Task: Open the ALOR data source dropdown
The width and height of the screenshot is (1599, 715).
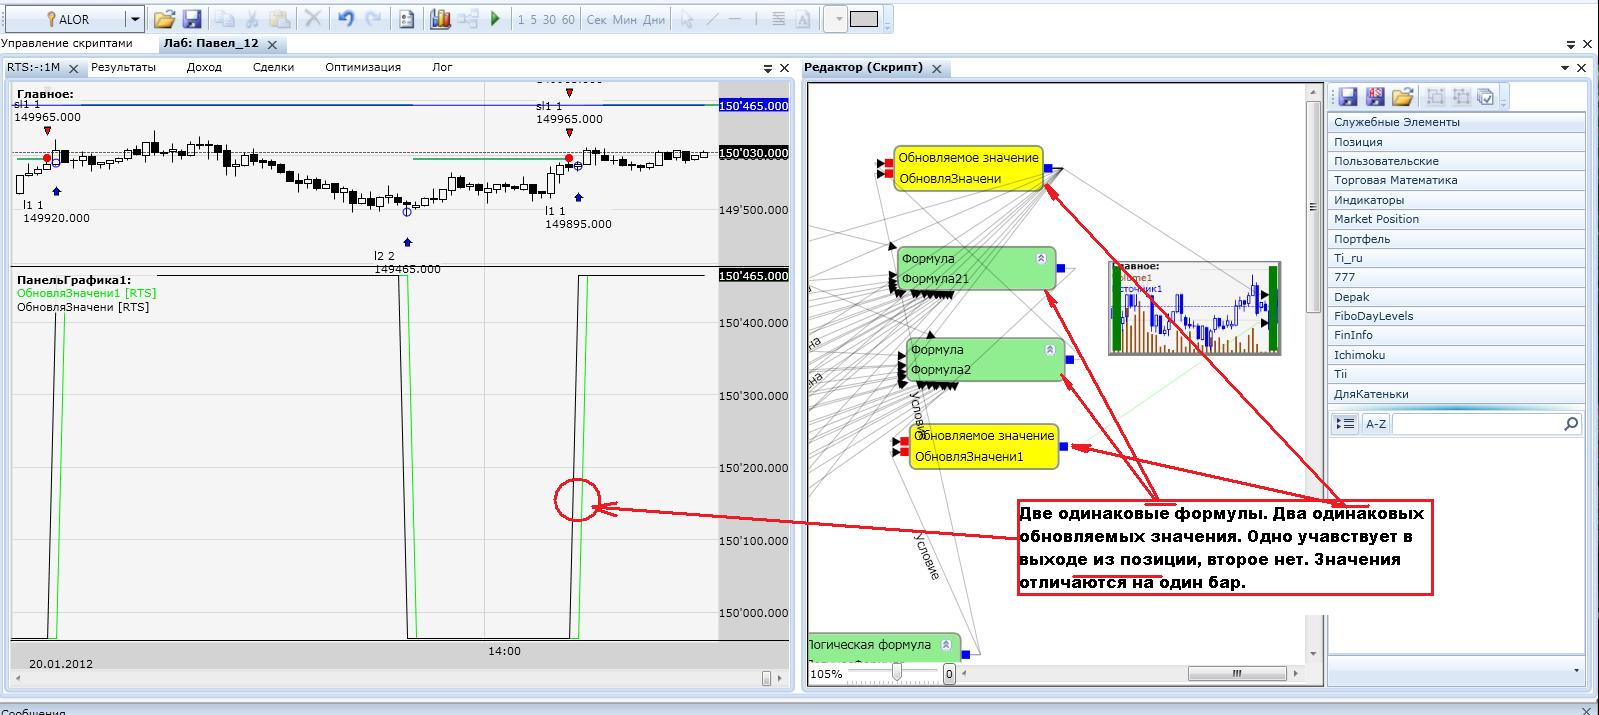Action: (134, 19)
